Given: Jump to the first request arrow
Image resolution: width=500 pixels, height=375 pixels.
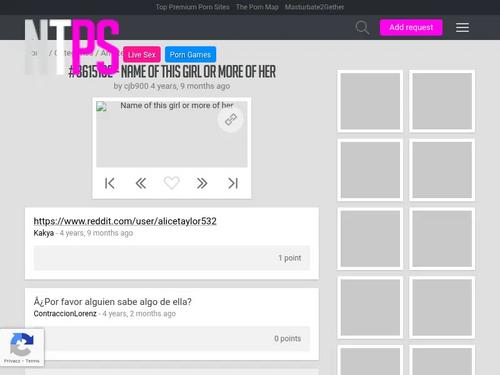Looking at the screenshot, I should click(x=110, y=183).
